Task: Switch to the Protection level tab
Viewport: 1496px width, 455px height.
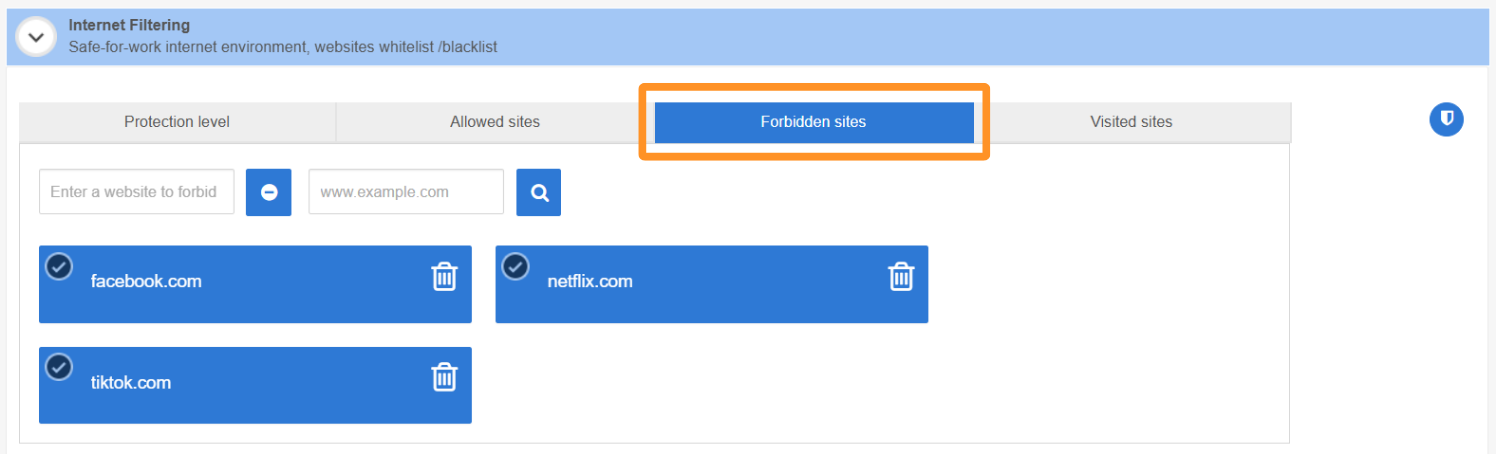Action: 177,122
